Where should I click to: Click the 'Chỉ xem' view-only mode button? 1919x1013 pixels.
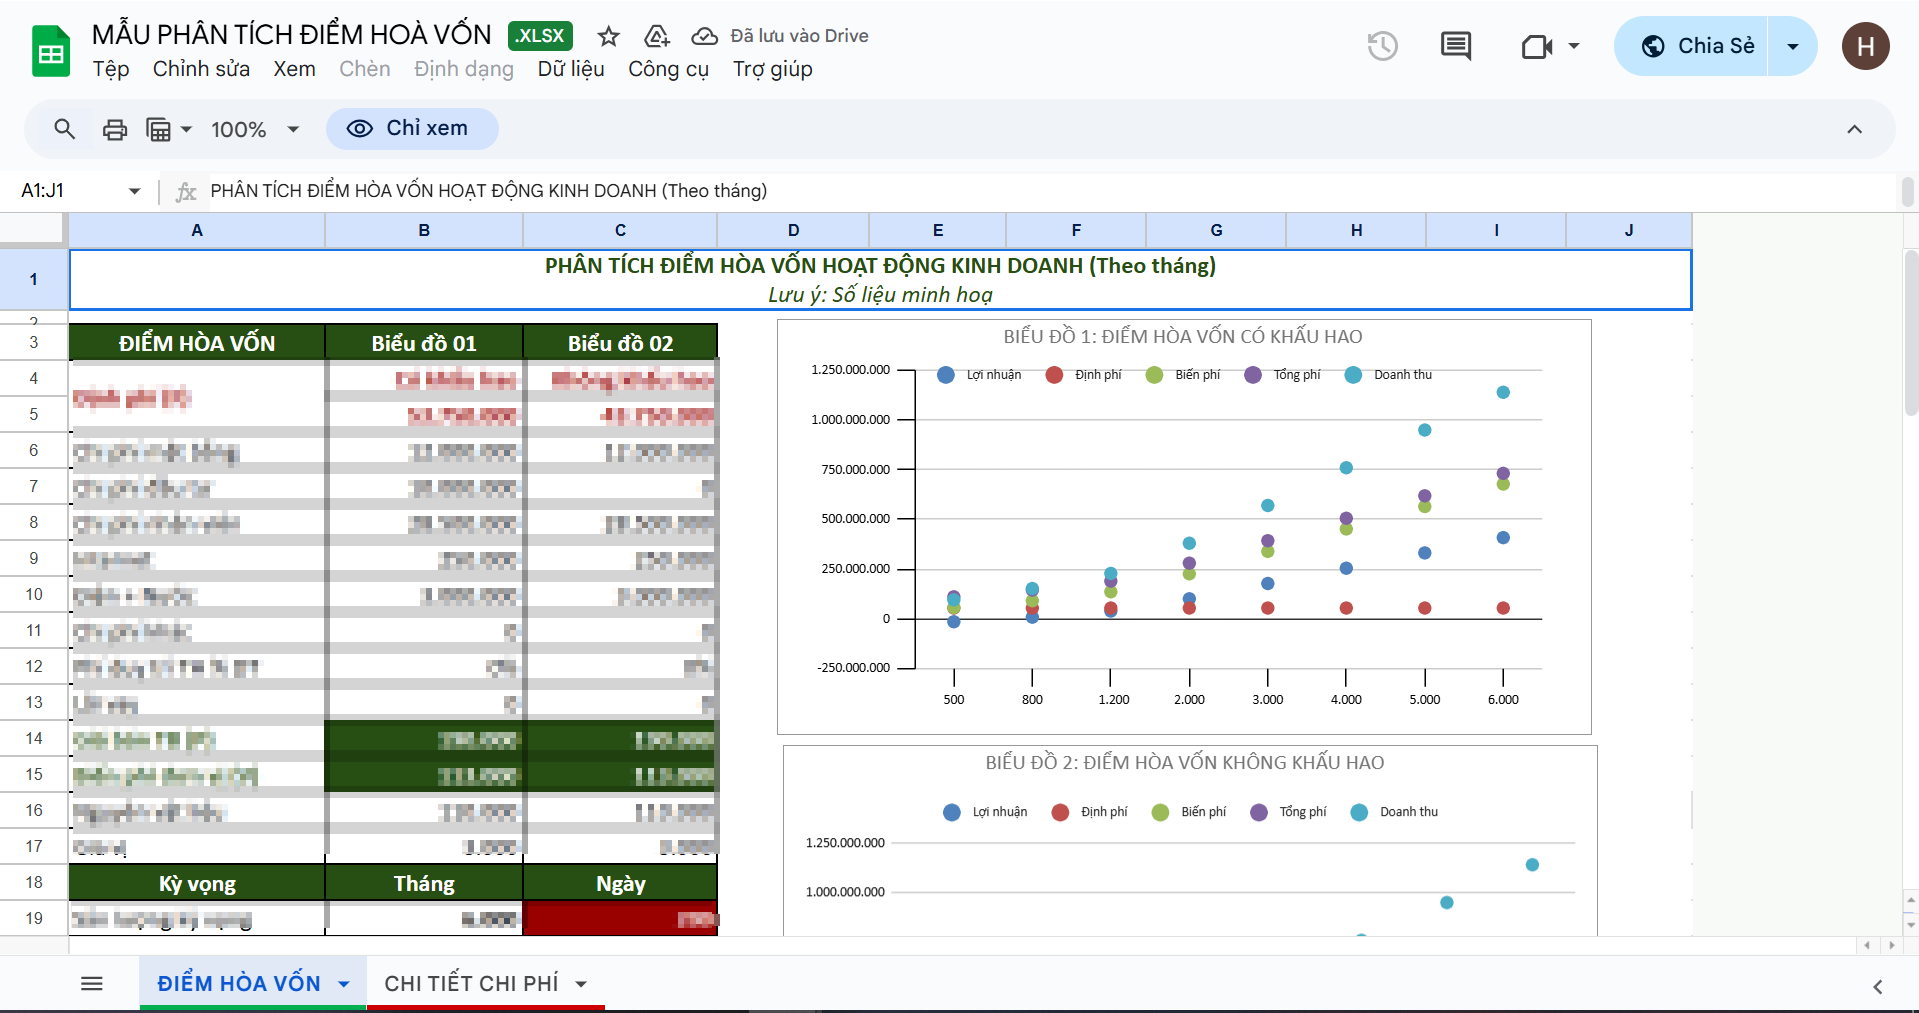coord(411,129)
